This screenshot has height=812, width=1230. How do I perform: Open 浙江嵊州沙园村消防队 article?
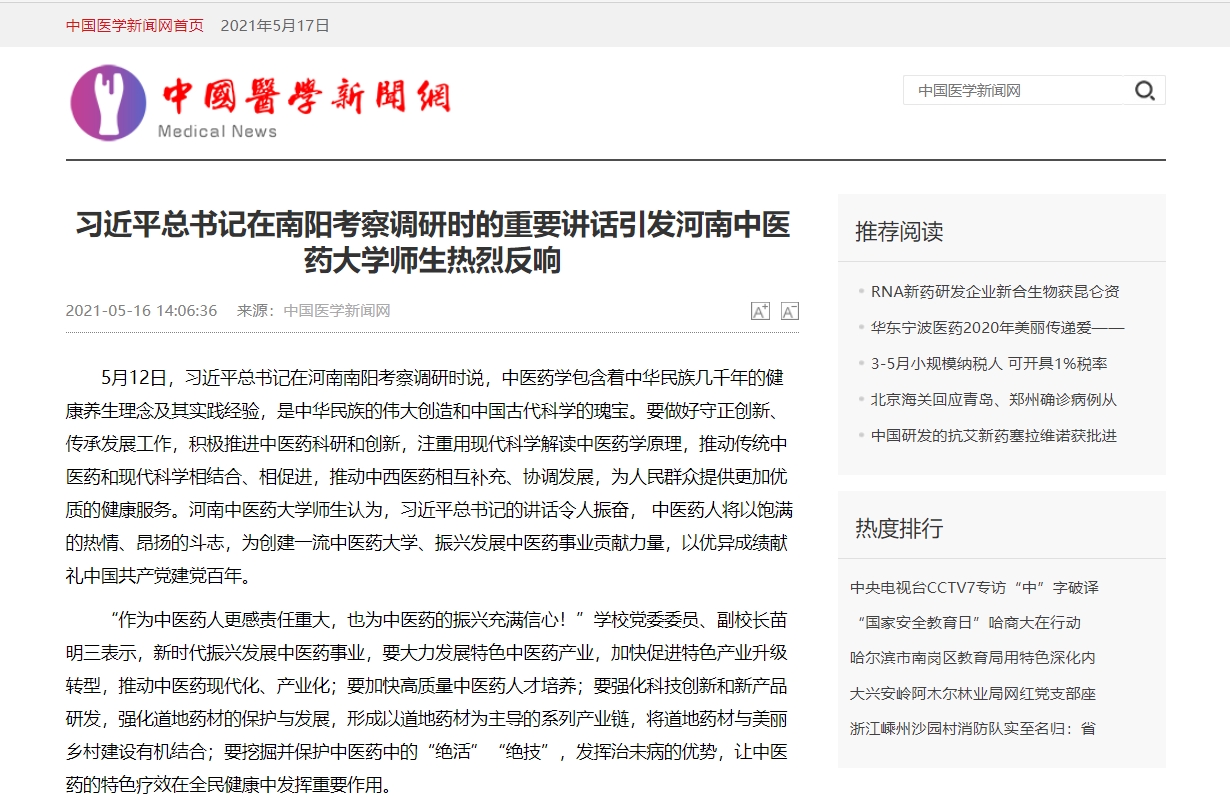coord(972,728)
